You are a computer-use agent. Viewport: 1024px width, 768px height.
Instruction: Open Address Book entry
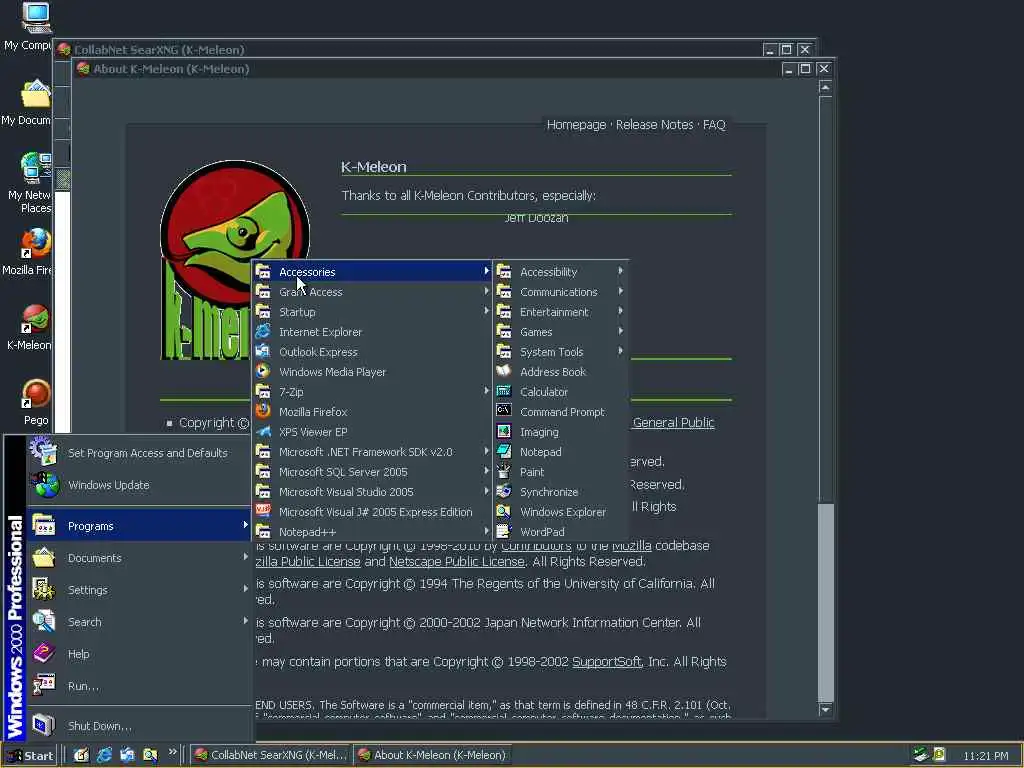[560, 372]
